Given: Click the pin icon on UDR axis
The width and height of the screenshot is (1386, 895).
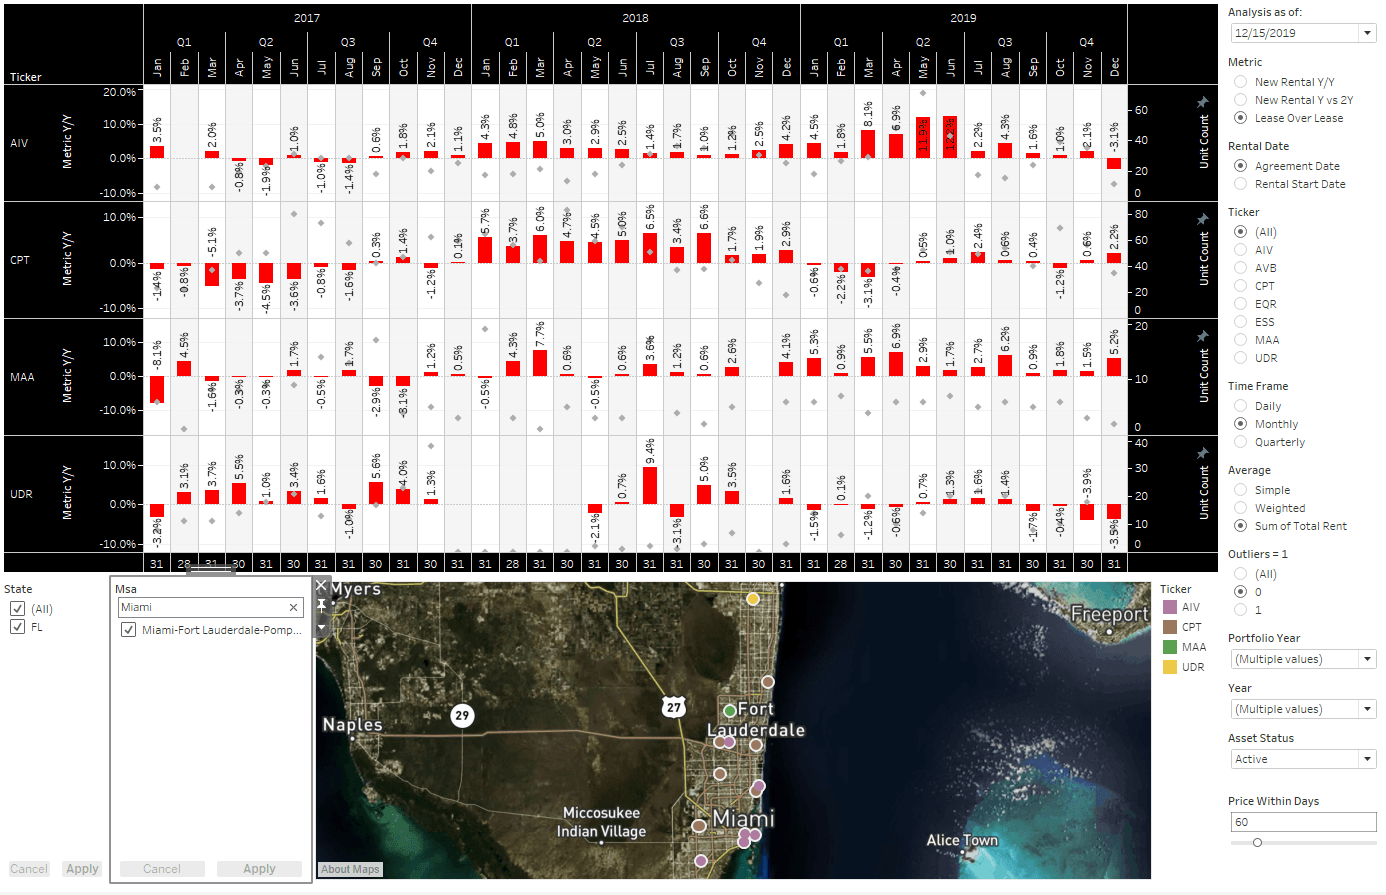Looking at the screenshot, I should tap(1202, 453).
